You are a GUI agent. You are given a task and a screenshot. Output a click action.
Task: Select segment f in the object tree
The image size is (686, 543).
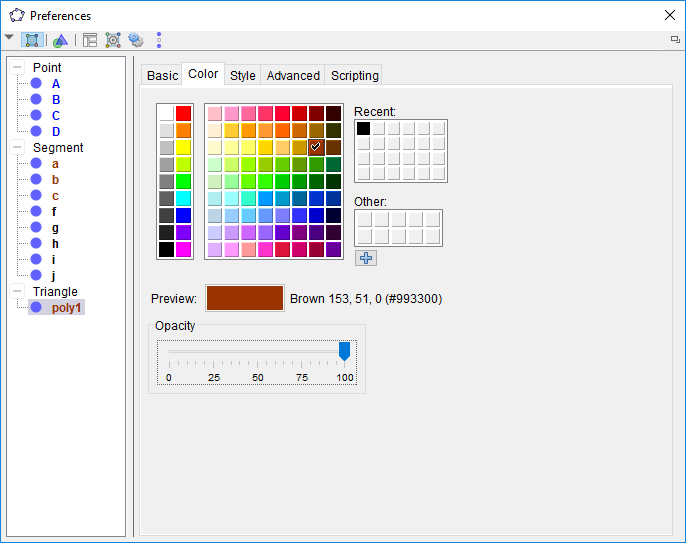(x=55, y=212)
